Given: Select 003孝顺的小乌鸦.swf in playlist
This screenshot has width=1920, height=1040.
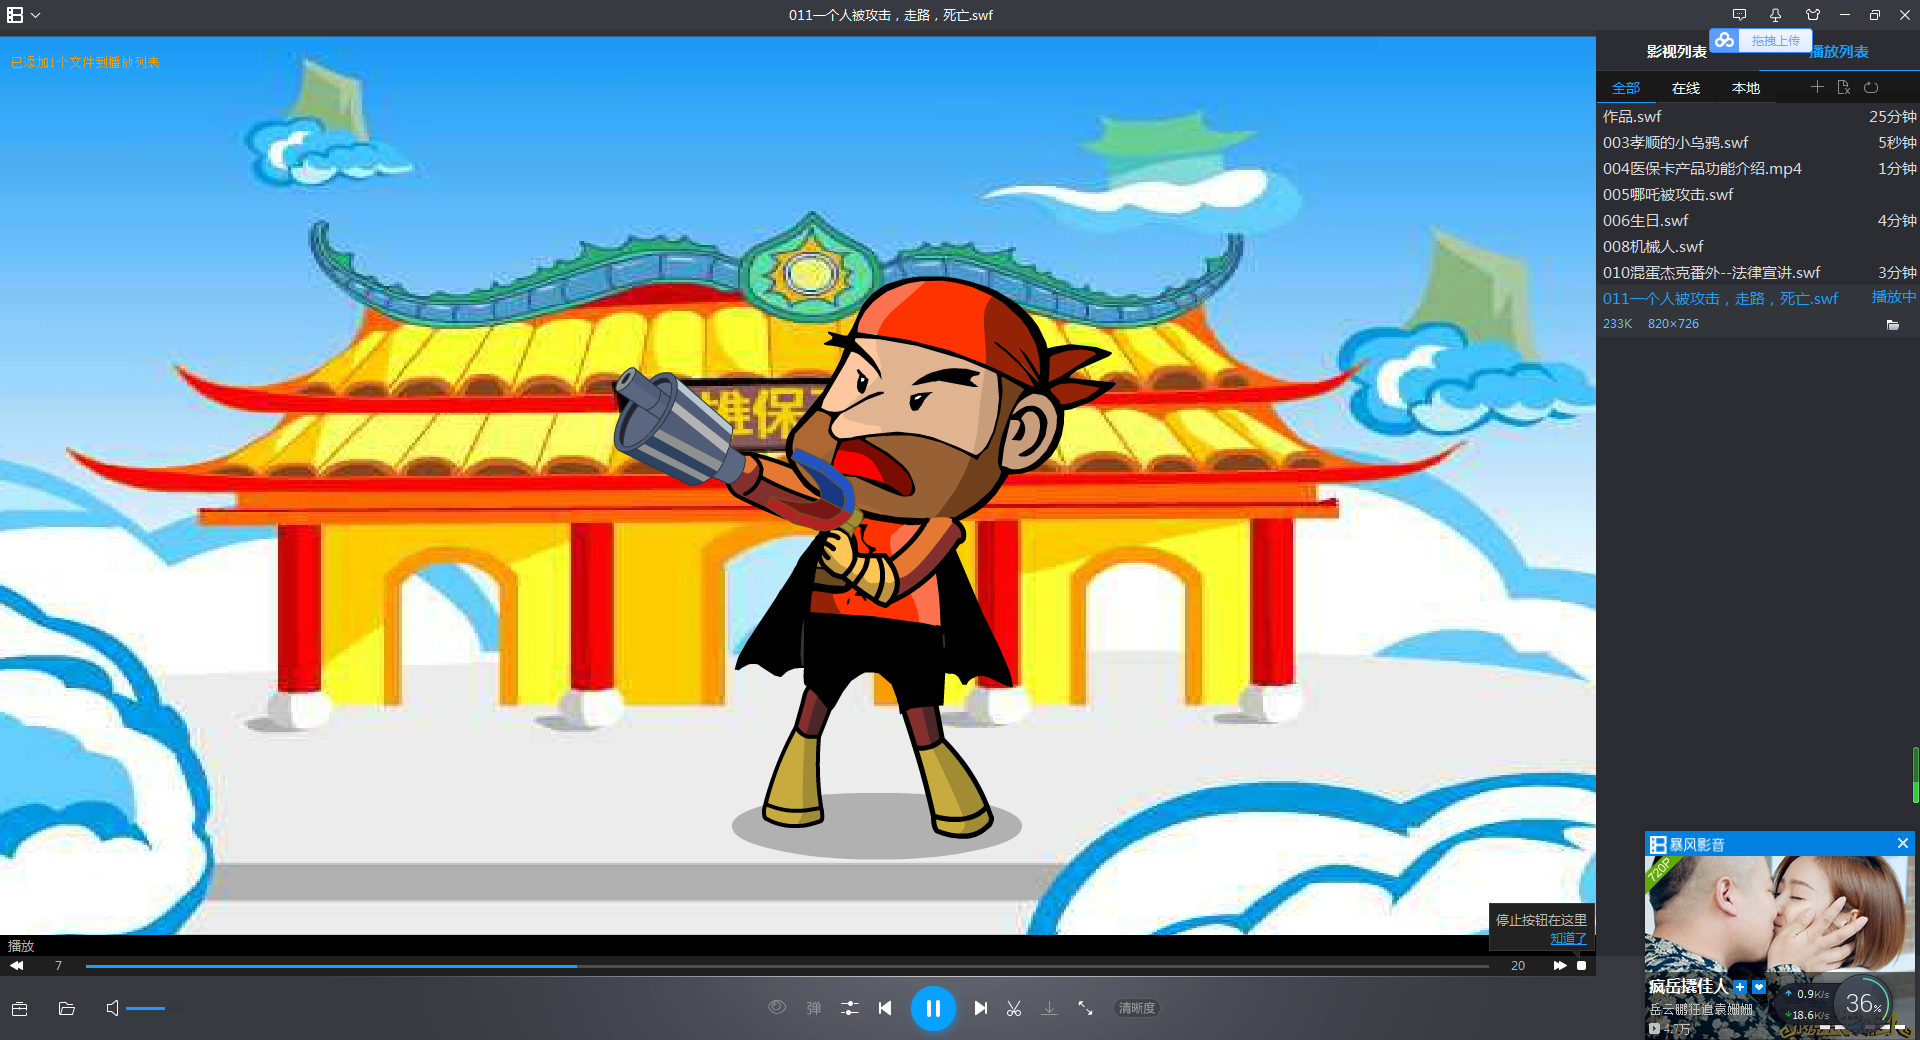Looking at the screenshot, I should point(1758,142).
